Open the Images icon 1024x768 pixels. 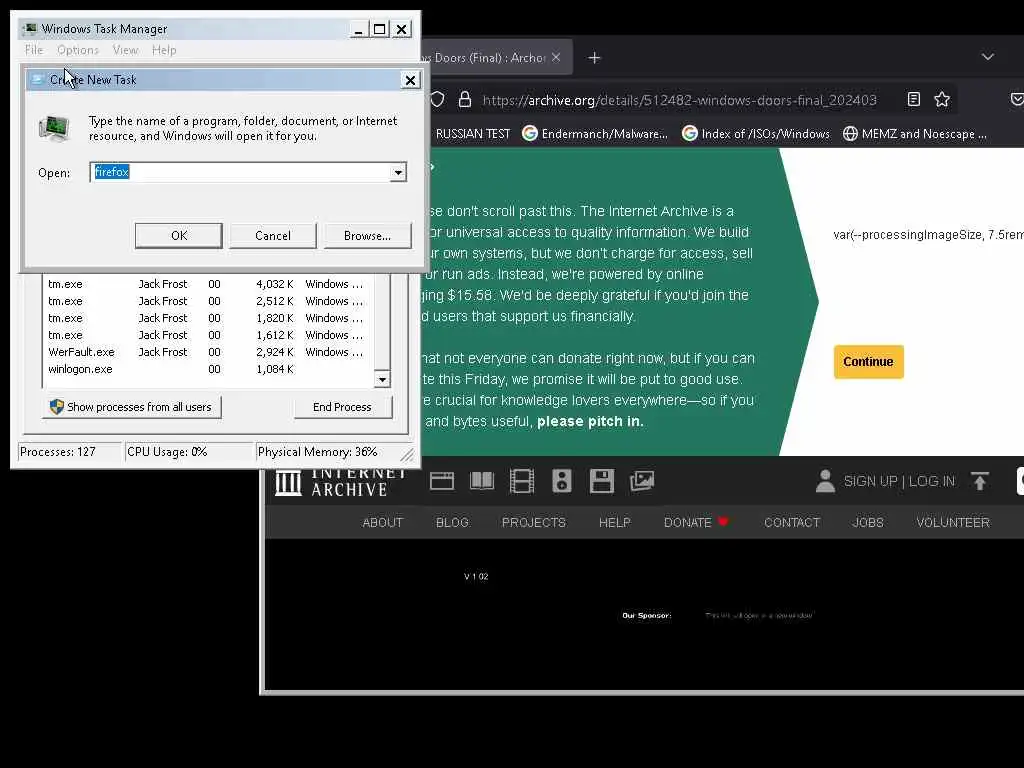[642, 482]
